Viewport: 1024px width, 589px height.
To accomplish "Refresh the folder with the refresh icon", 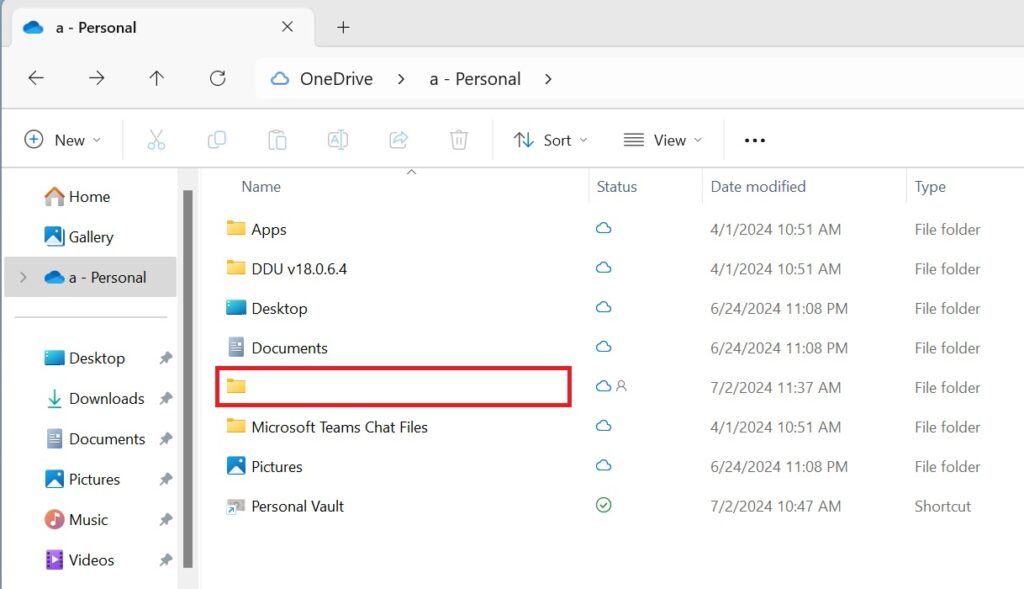I will tap(218, 78).
